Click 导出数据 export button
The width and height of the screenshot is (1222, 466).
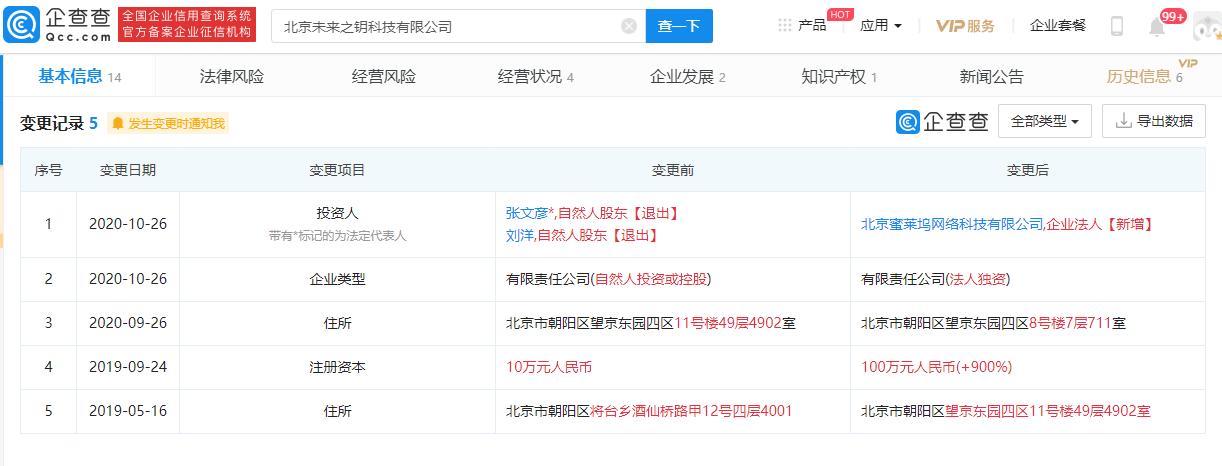coord(1154,121)
